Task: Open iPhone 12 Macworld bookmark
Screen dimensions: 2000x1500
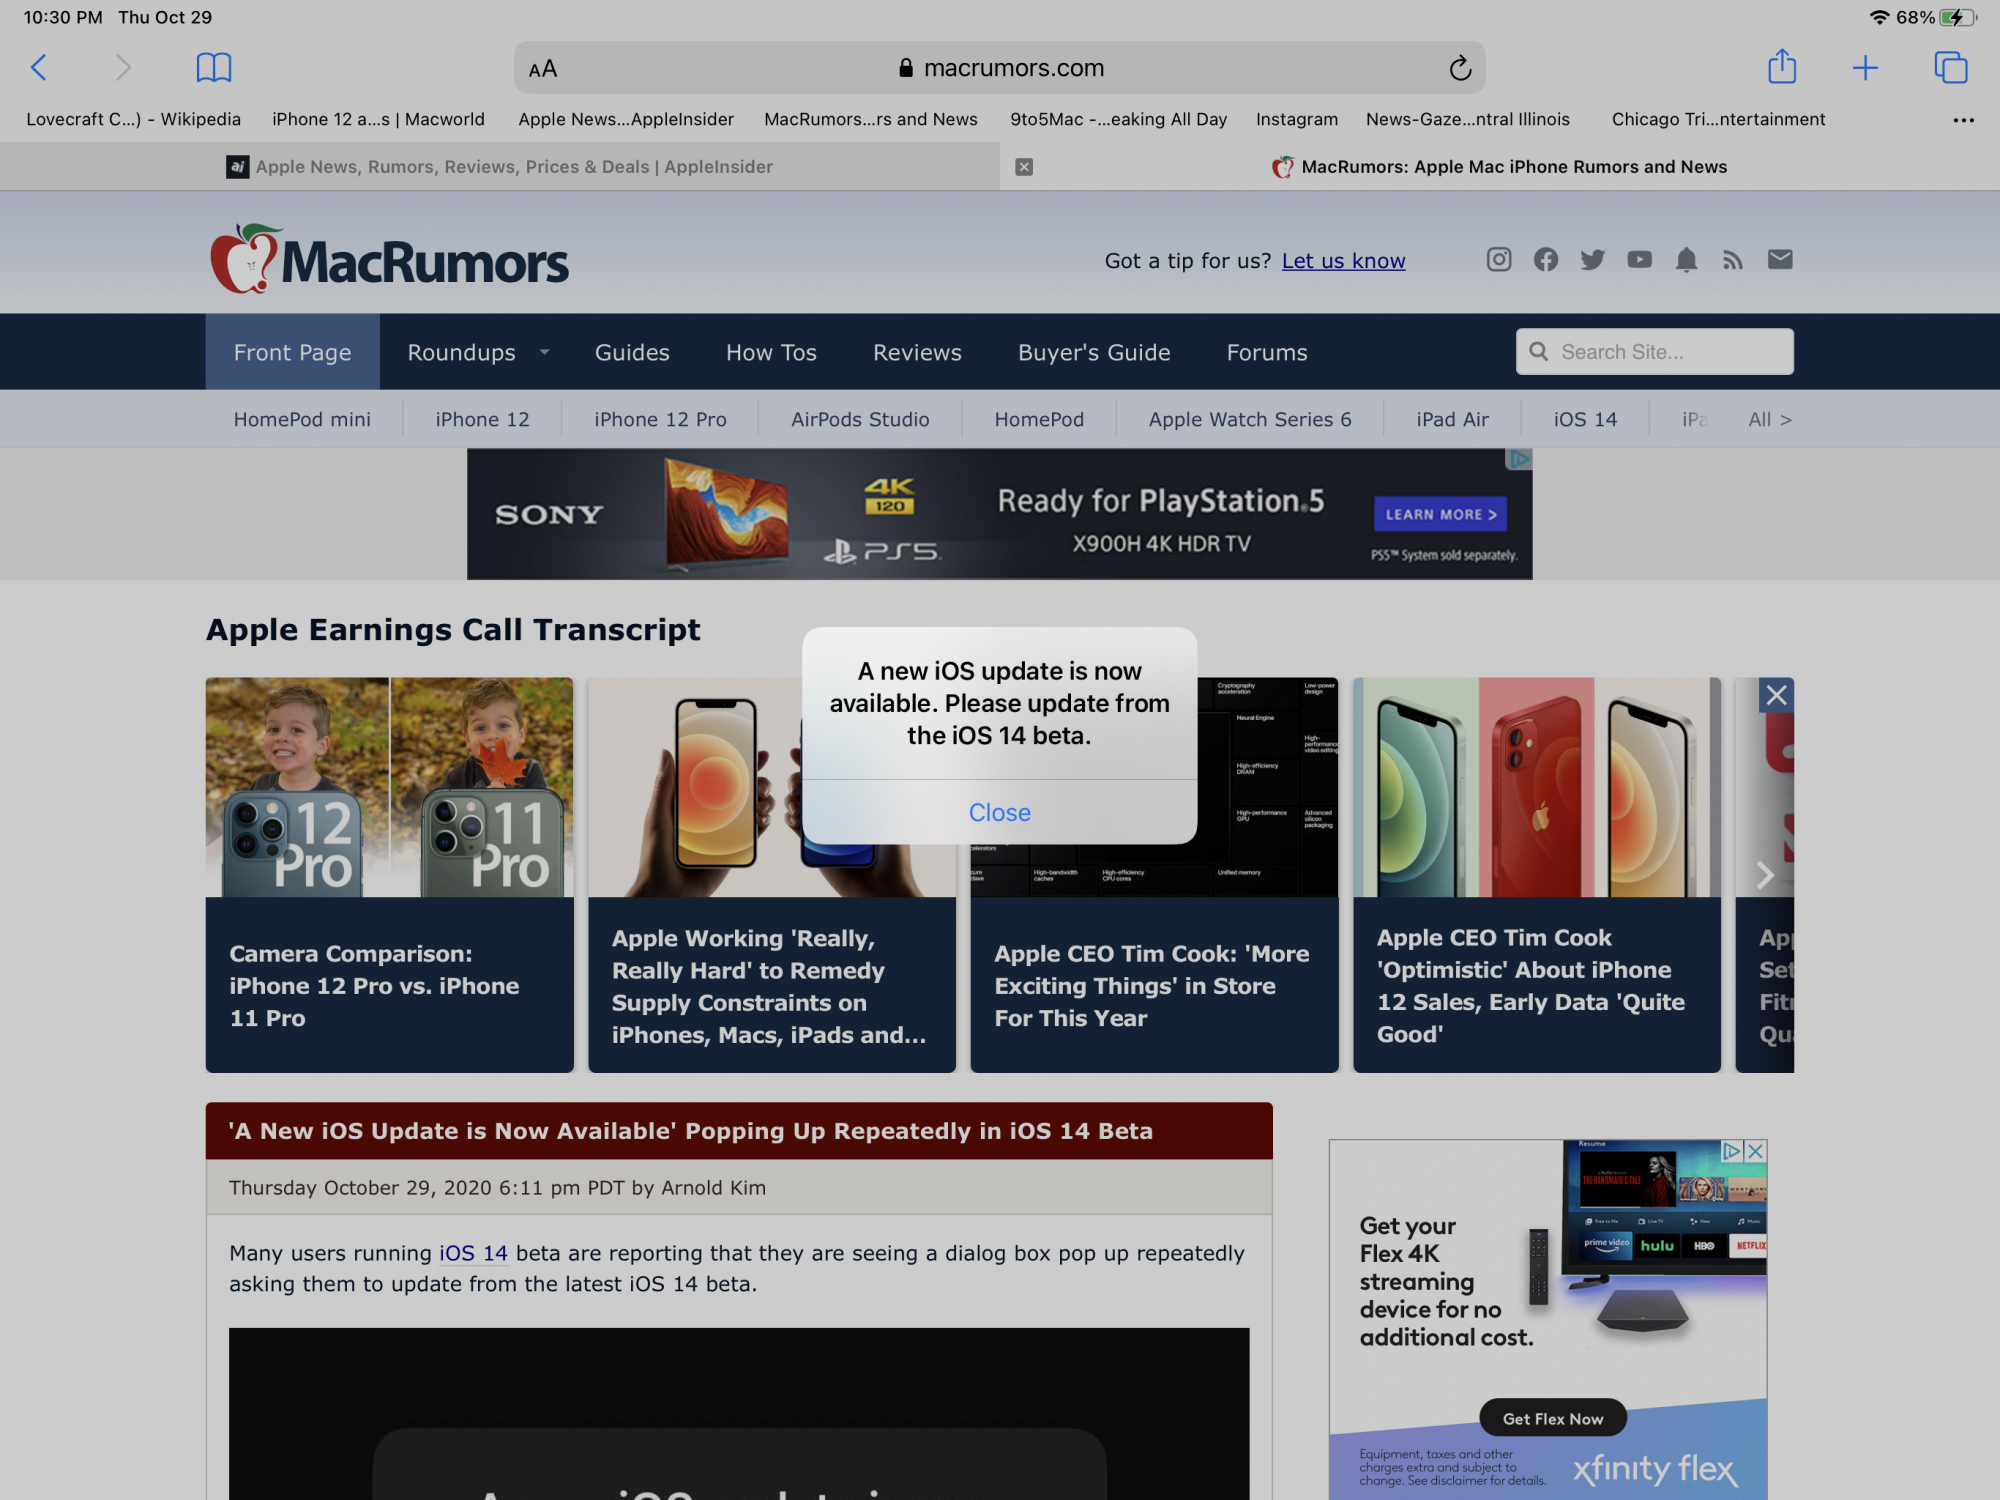Action: point(378,119)
